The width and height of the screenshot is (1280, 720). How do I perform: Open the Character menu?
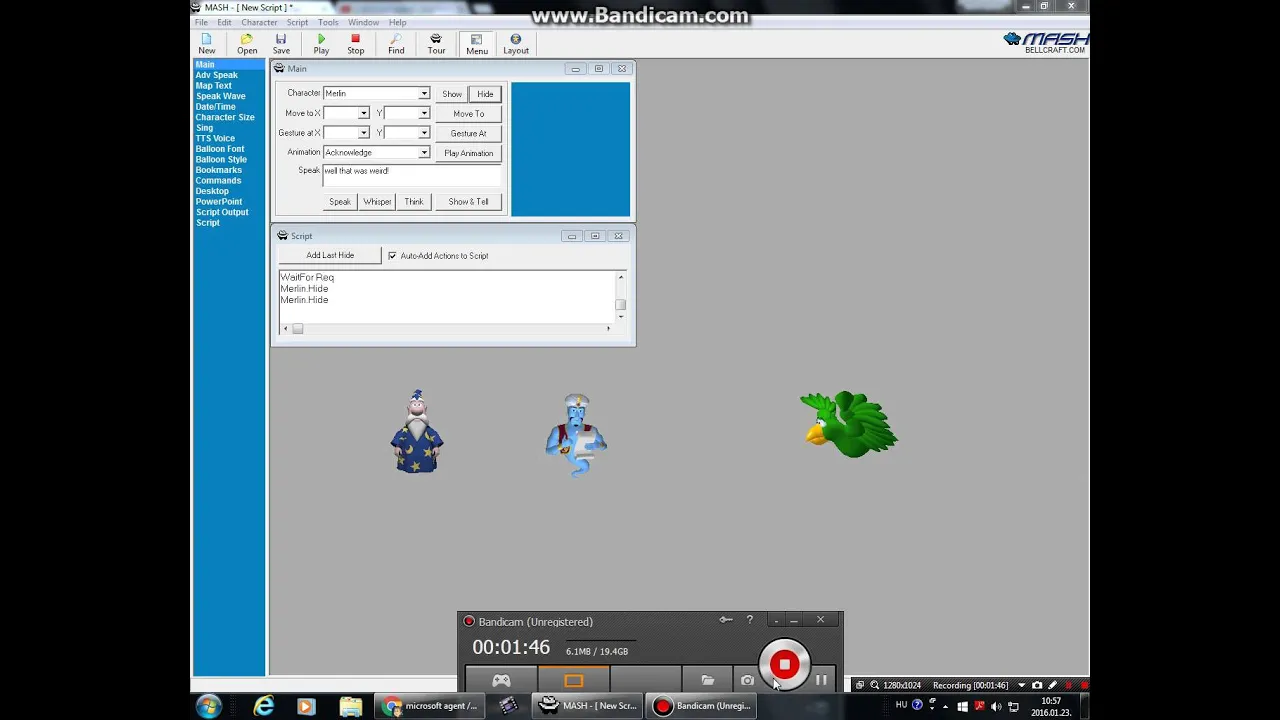point(259,22)
